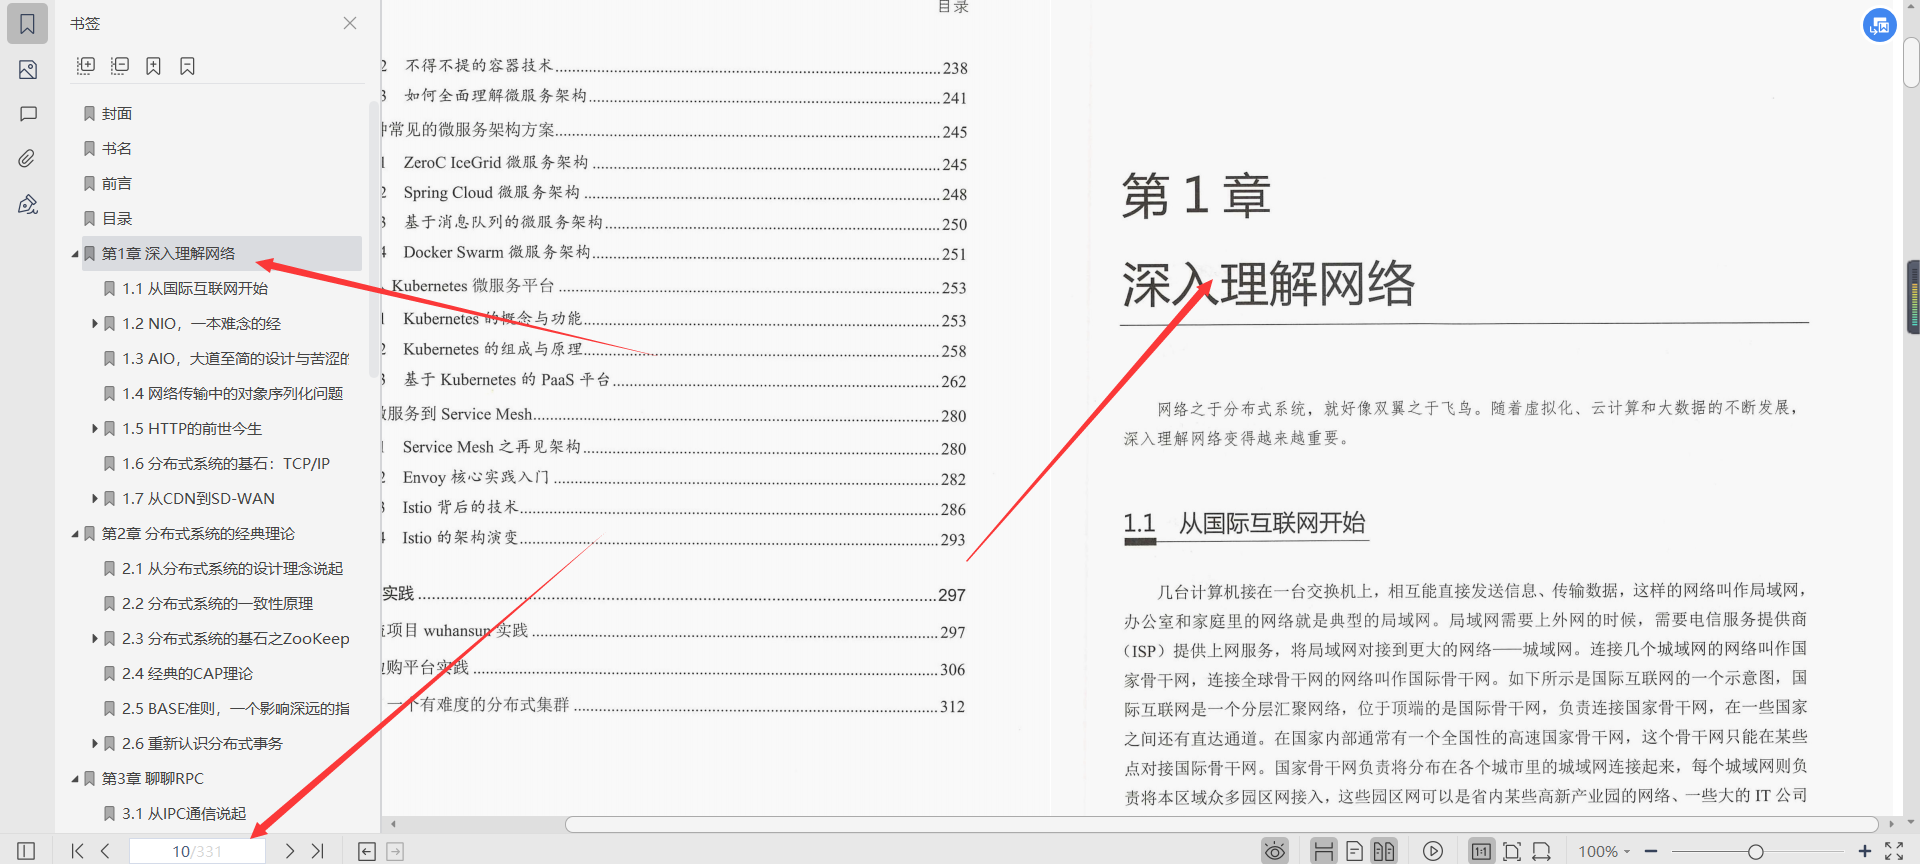Click the zoom in plus button
The image size is (1920, 864).
[1864, 851]
